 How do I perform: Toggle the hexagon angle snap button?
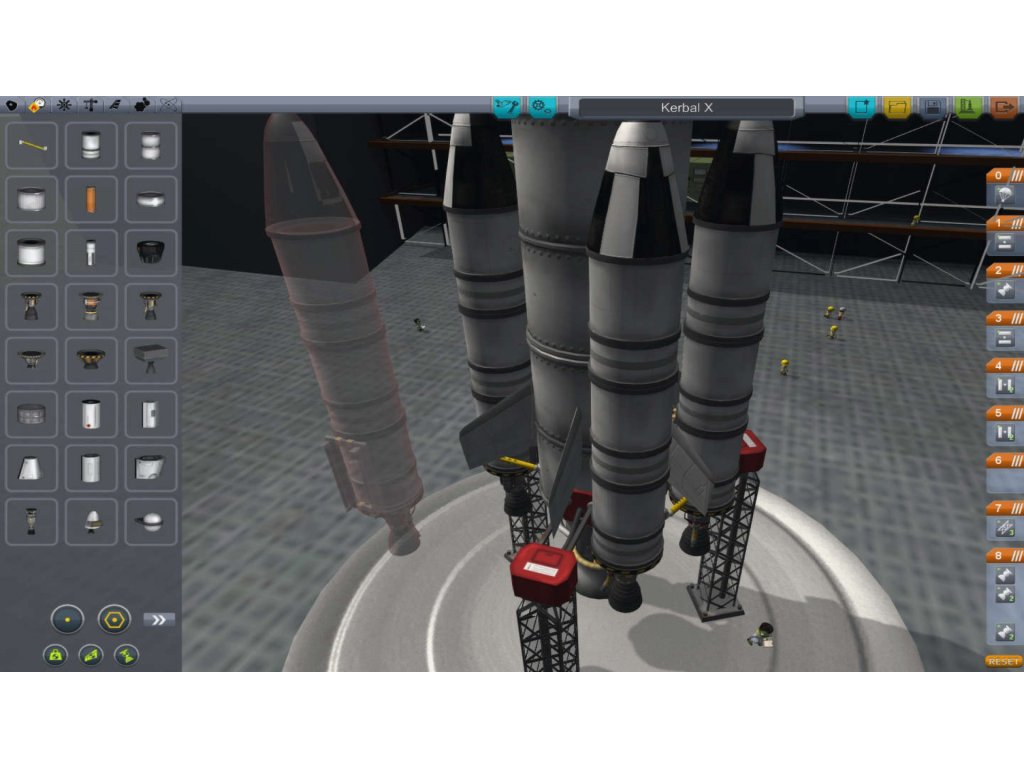(x=114, y=619)
